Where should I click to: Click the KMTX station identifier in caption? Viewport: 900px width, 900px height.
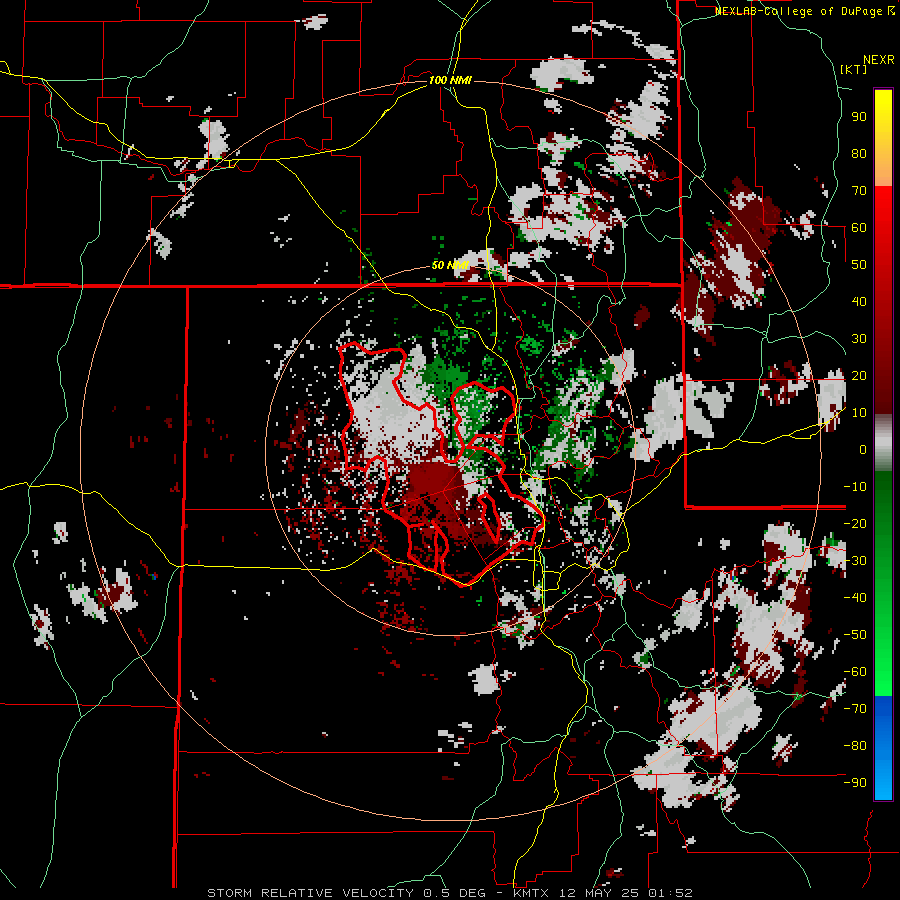pyautogui.click(x=532, y=893)
